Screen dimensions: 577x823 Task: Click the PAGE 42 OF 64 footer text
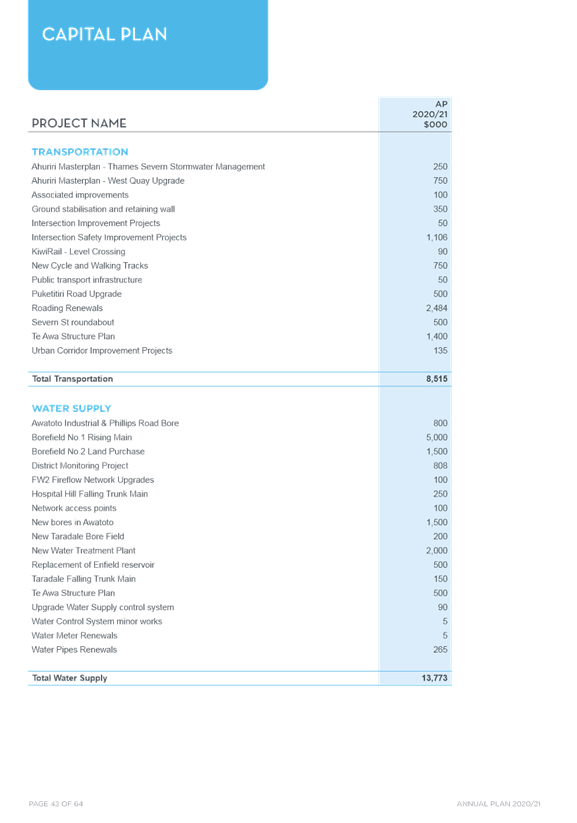[56, 804]
